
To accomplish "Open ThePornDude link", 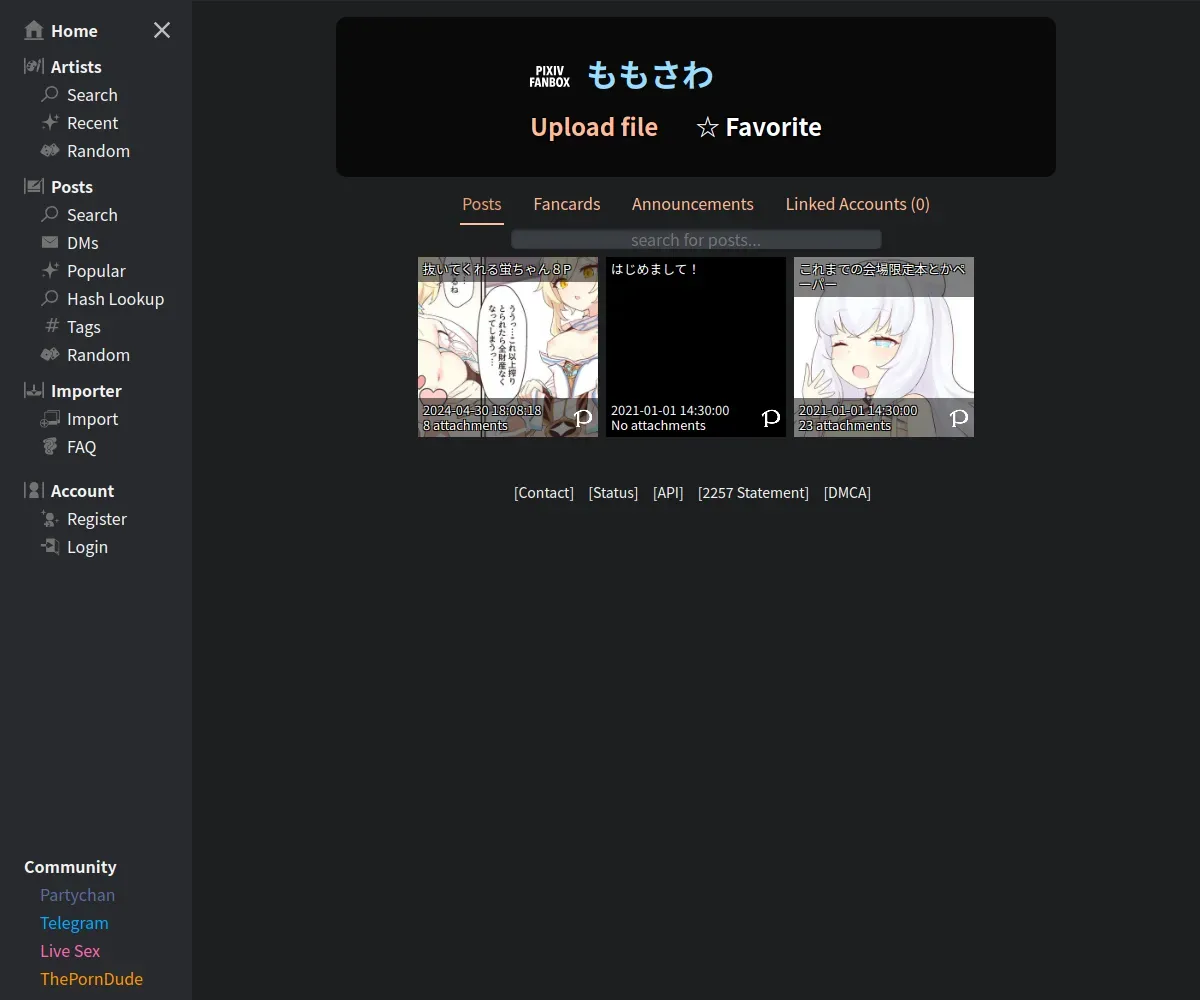I will pos(91,979).
